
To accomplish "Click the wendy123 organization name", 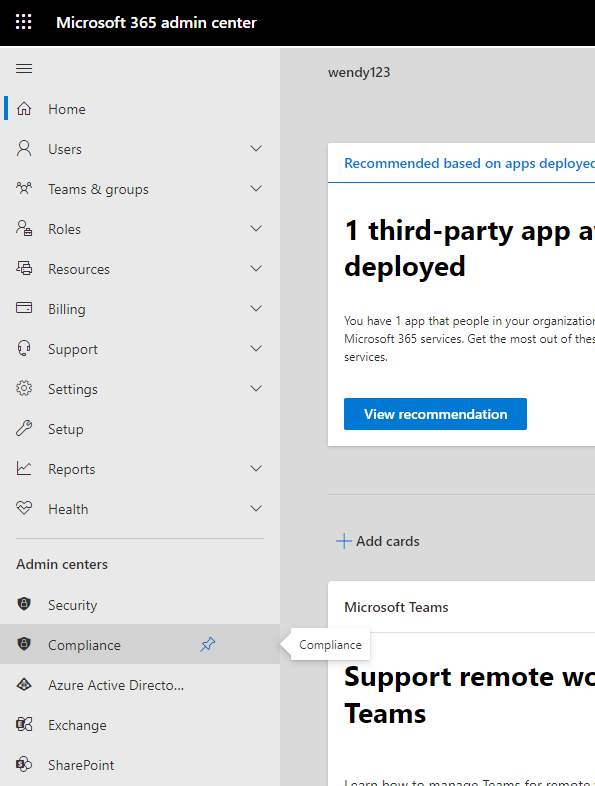I will [x=359, y=73].
